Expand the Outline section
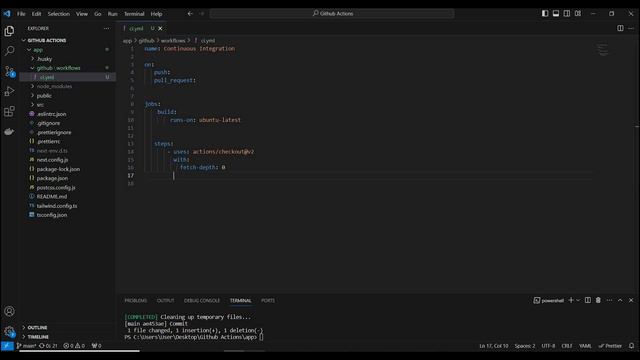 37,327
